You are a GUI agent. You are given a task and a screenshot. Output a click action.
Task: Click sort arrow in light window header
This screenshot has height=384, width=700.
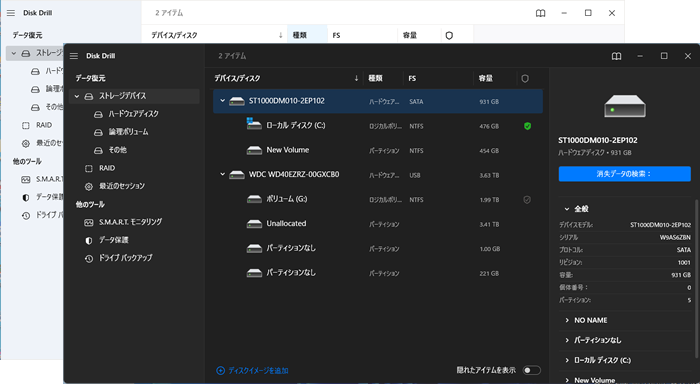(280, 35)
